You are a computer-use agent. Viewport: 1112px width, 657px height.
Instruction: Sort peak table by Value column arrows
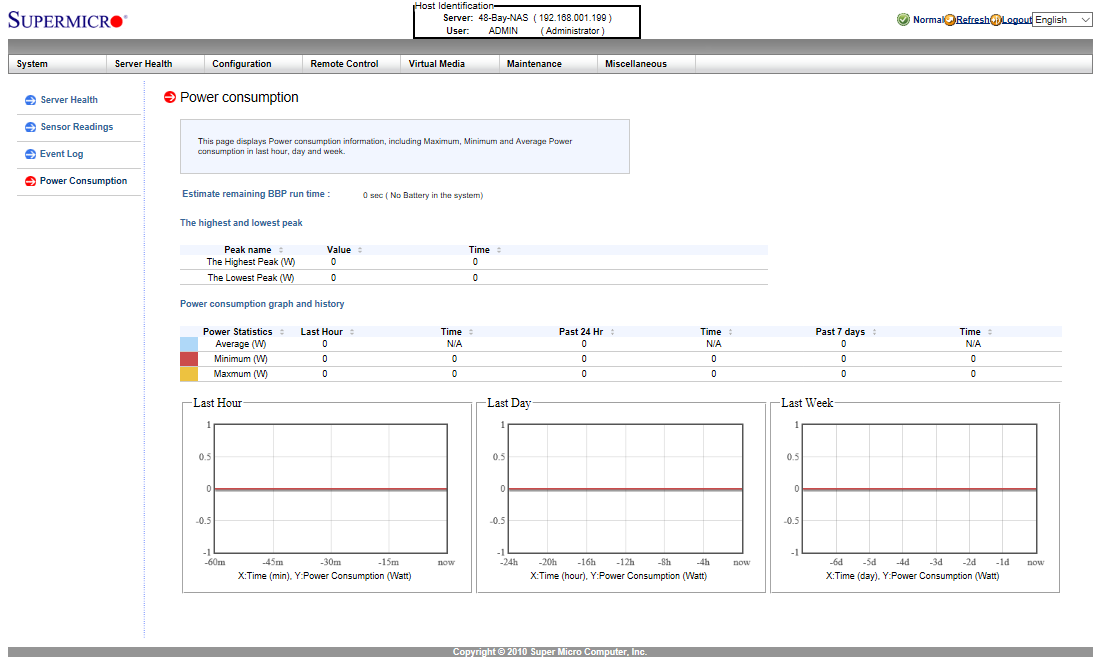coord(360,250)
